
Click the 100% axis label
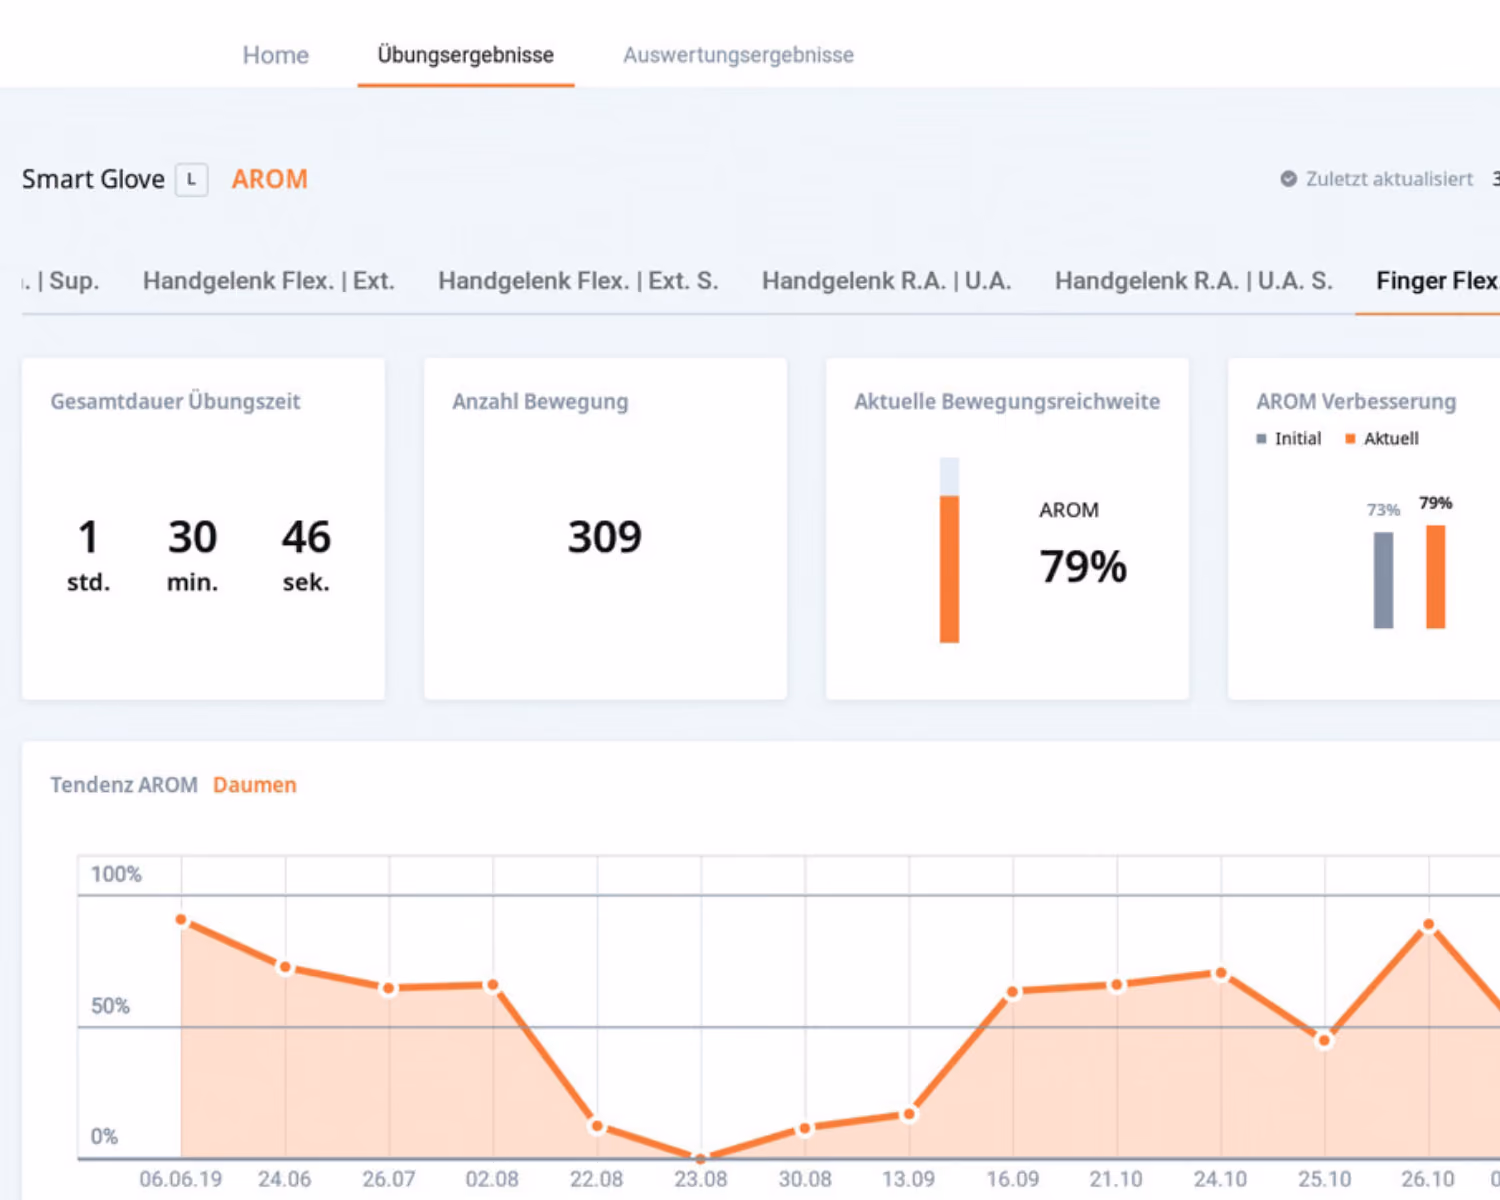pos(116,874)
